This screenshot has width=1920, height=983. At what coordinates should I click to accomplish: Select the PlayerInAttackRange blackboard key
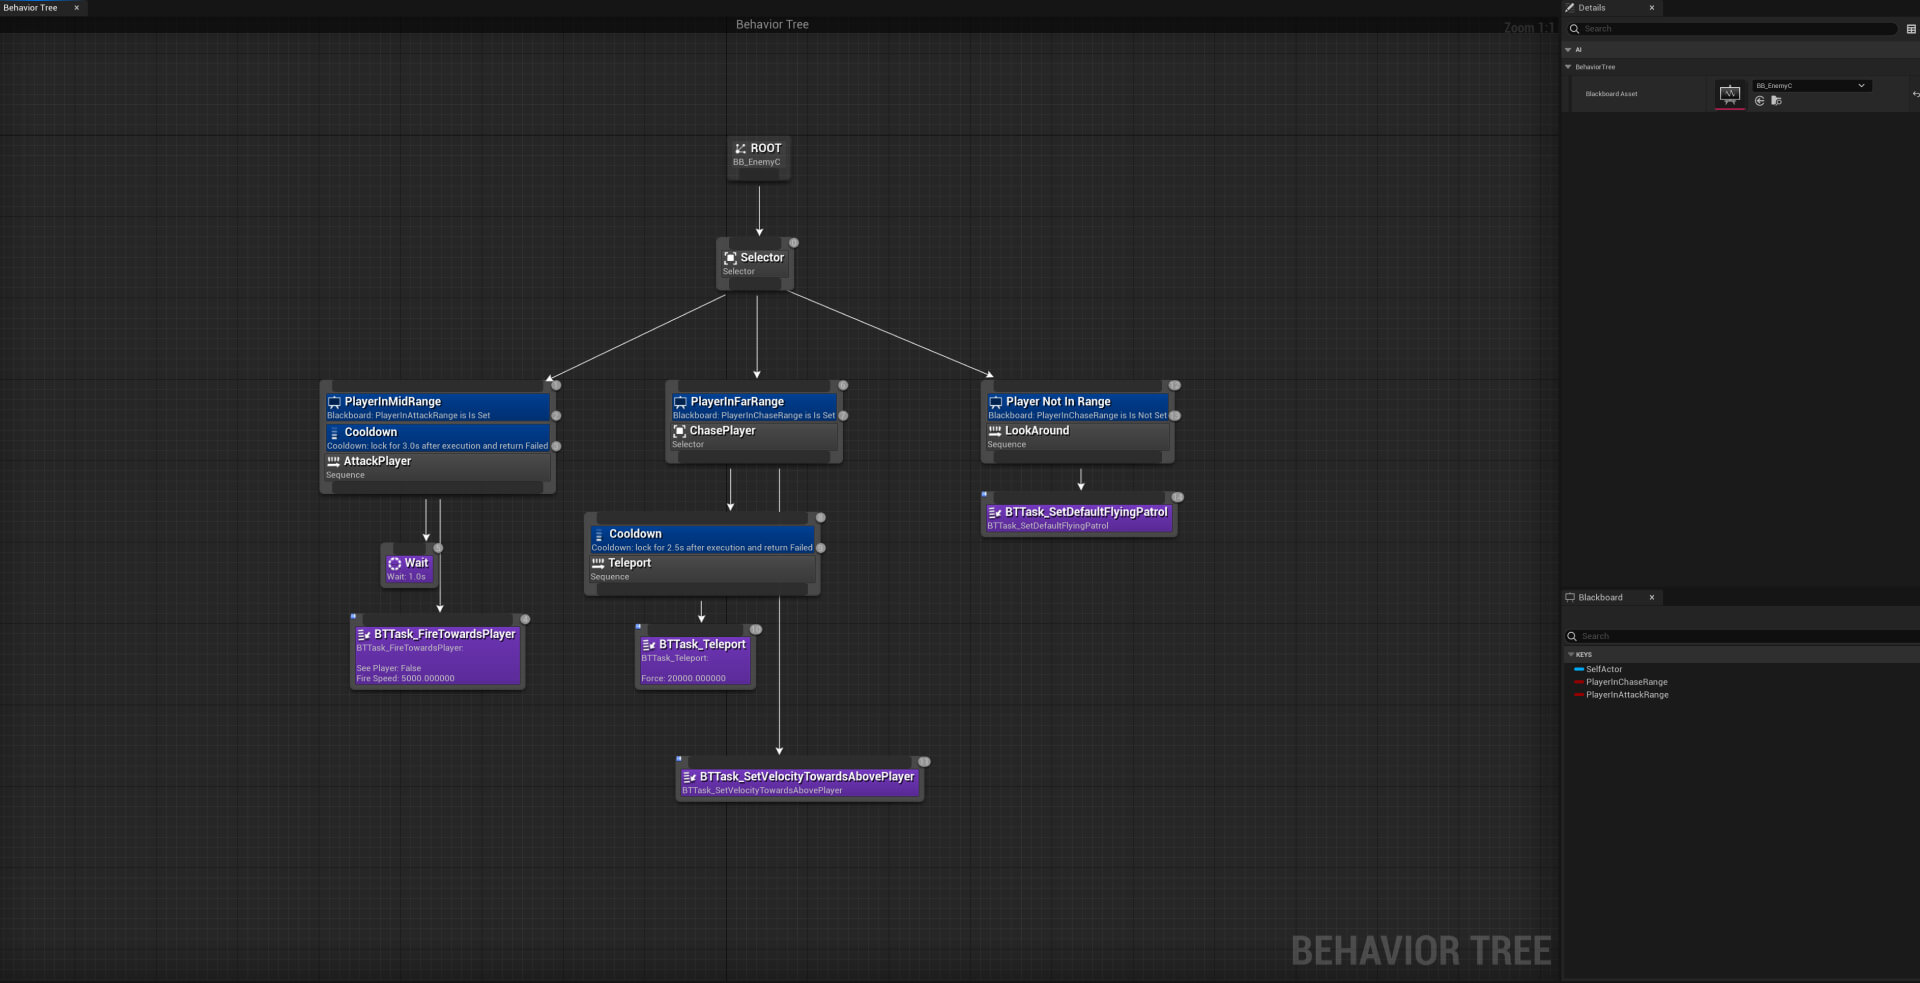pos(1627,696)
